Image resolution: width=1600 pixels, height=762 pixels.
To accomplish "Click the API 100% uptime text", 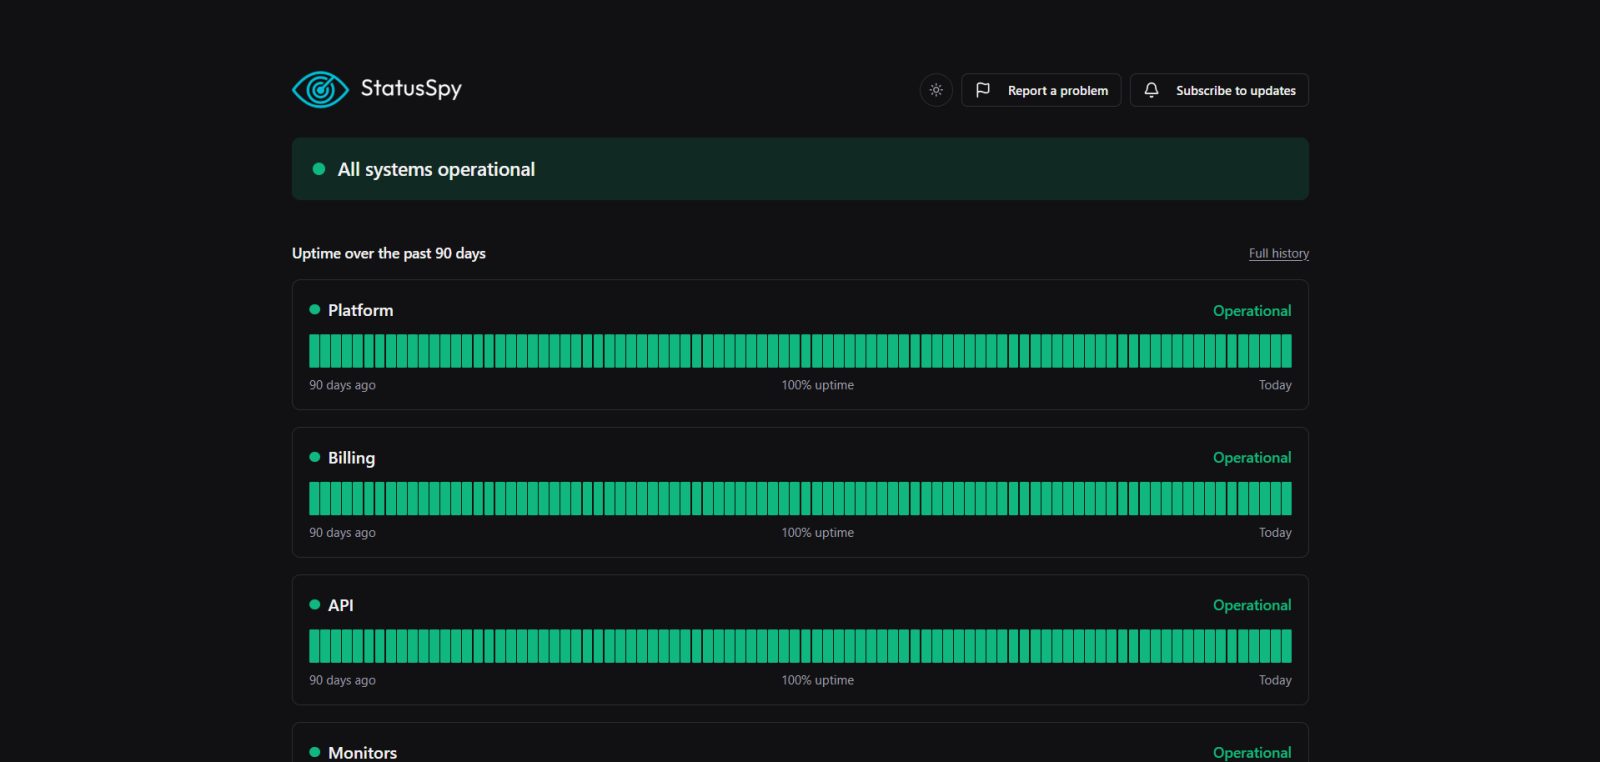I will (x=818, y=680).
